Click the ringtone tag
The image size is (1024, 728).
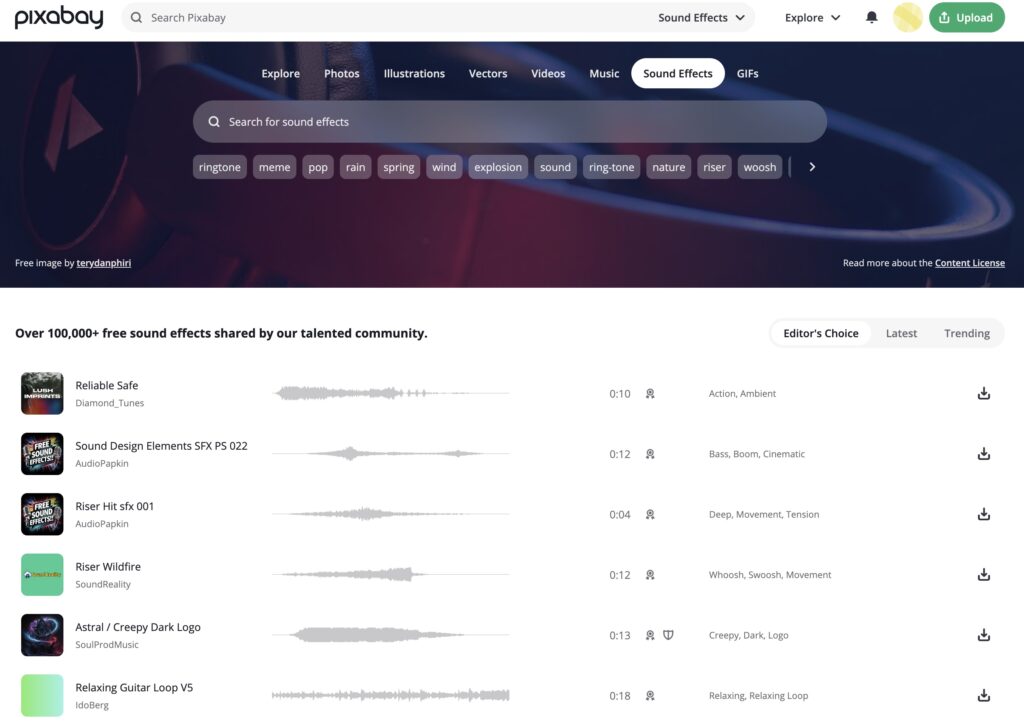[219, 167]
